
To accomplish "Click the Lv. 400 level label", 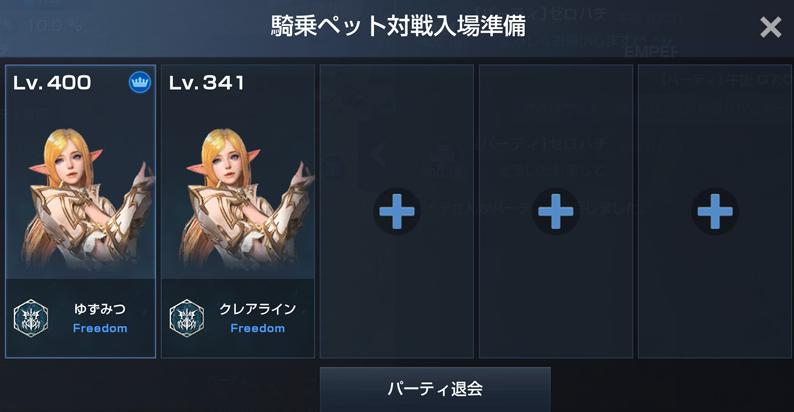I will pyautogui.click(x=52, y=83).
